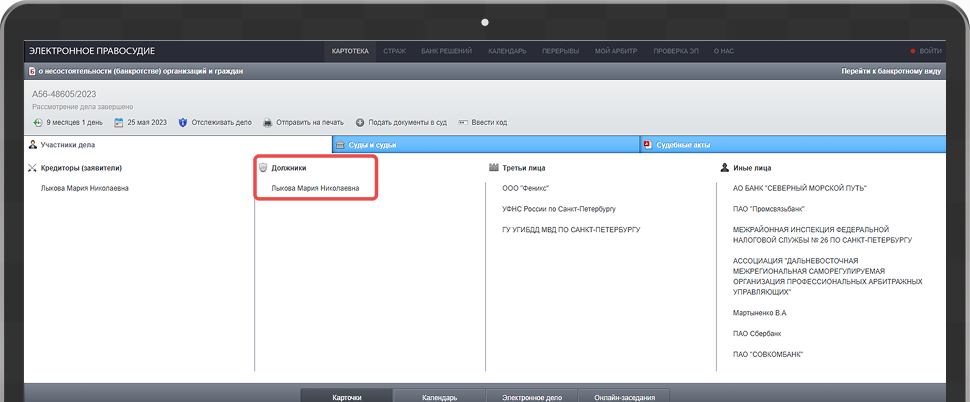The width and height of the screenshot is (970, 402).
Task: Click the shield icon for Отслеживать дело
Action: 183,123
